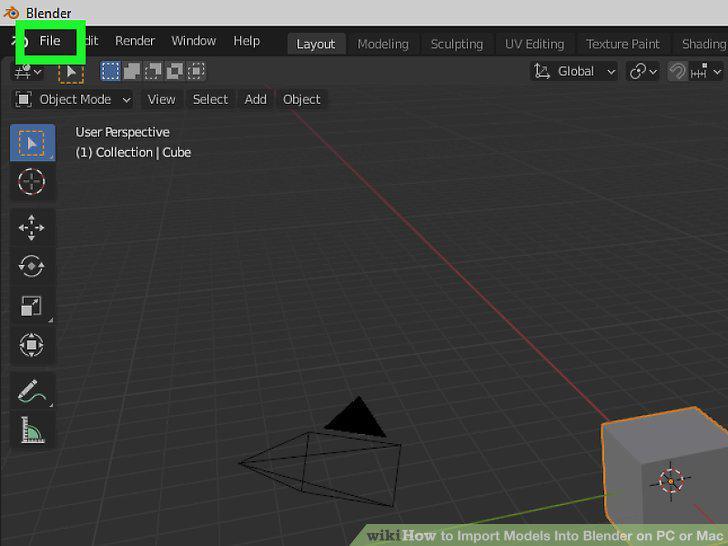Open the pivot point dropdown
The width and height of the screenshot is (728, 546).
click(643, 72)
